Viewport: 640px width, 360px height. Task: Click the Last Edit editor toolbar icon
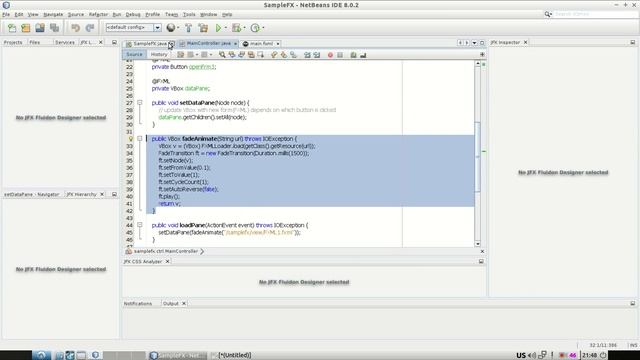(180, 55)
